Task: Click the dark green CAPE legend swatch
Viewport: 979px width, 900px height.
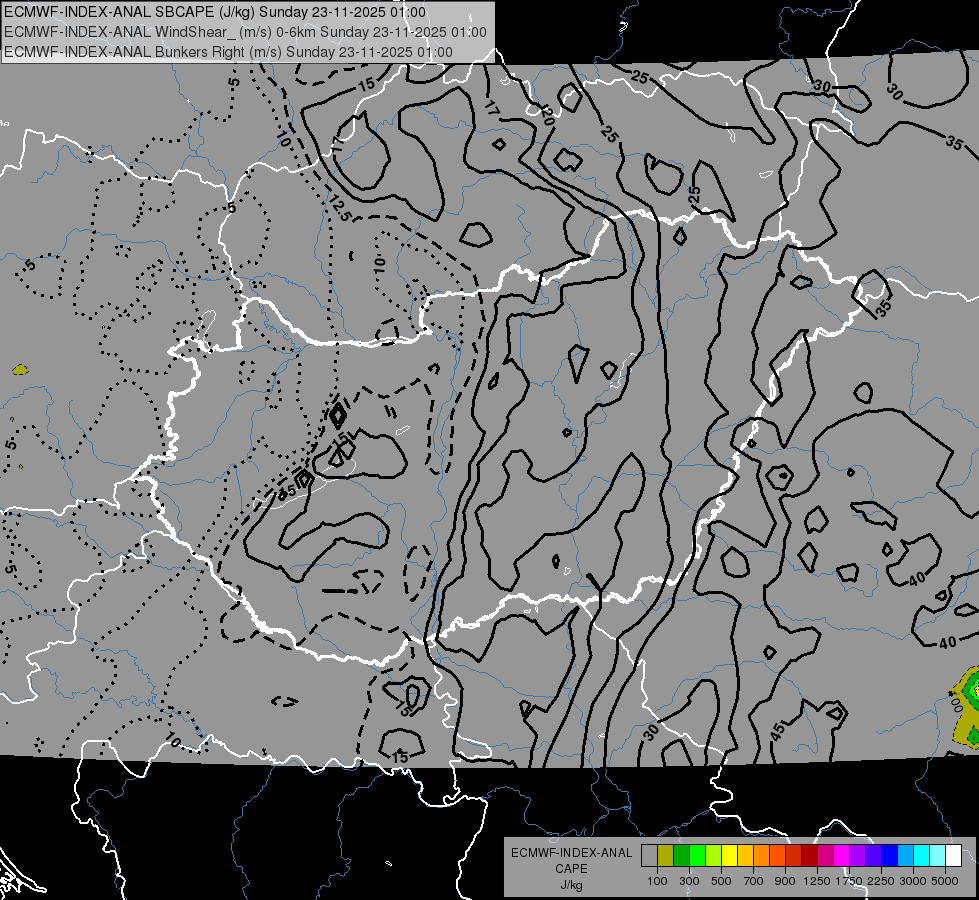Action: [681, 855]
